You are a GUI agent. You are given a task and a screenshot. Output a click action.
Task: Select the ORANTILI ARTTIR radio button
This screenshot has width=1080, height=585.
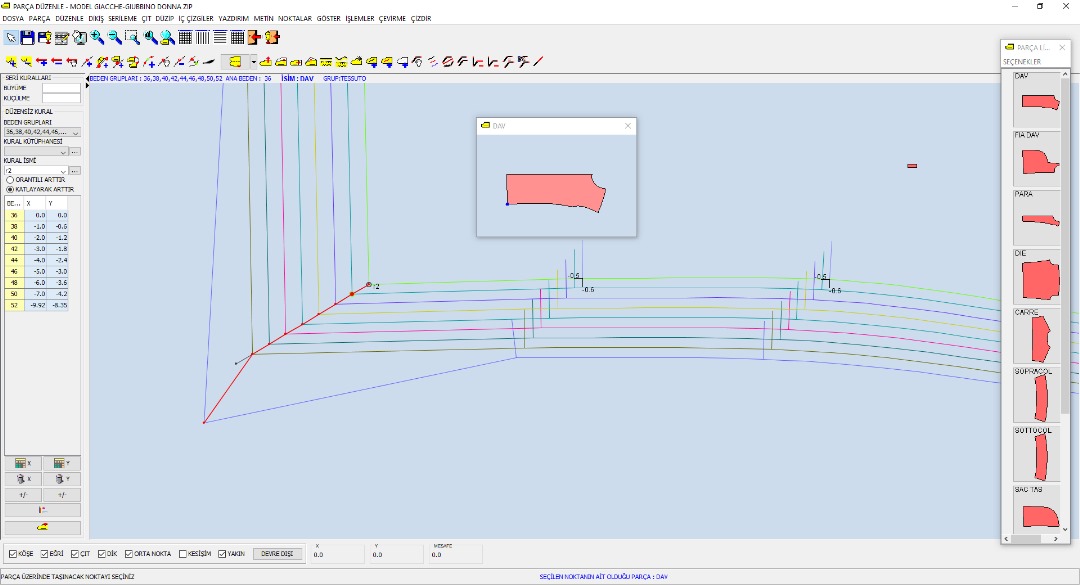point(10,180)
